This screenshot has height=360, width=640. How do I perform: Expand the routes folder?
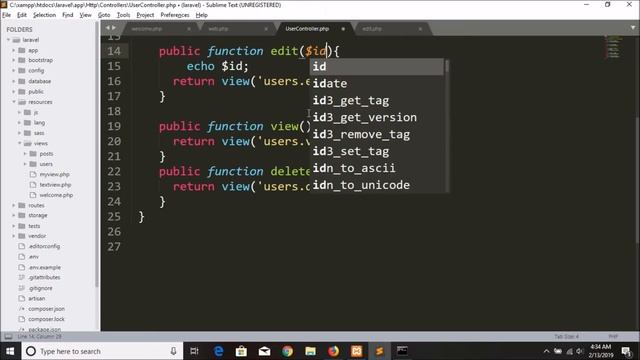pyautogui.click(x=14, y=205)
